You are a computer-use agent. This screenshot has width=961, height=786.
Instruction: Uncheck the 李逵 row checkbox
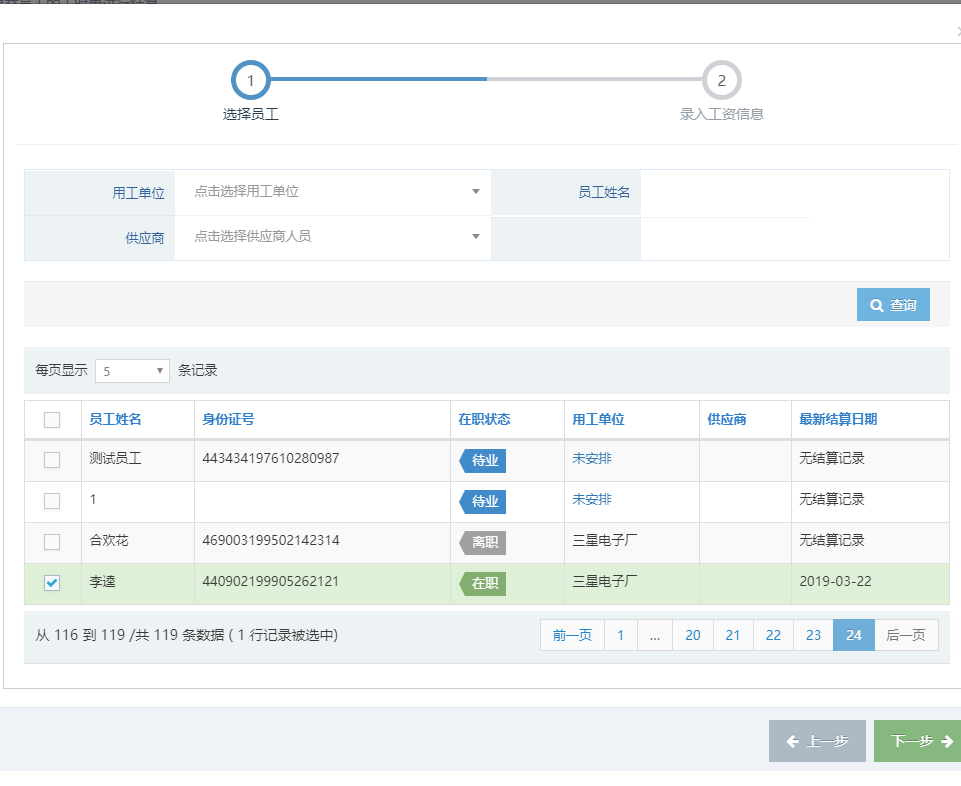click(52, 583)
